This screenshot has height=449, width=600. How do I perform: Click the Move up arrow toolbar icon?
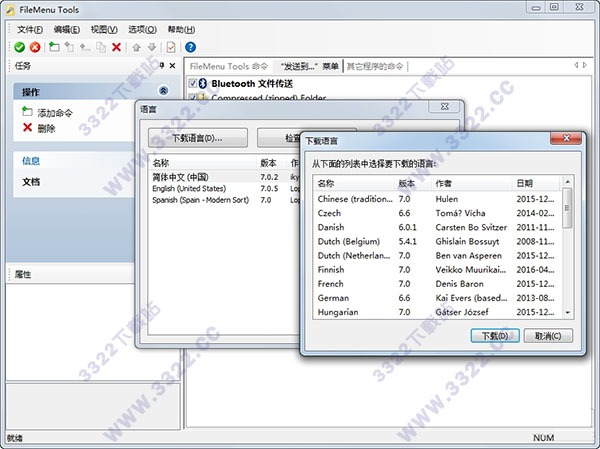[x=136, y=47]
